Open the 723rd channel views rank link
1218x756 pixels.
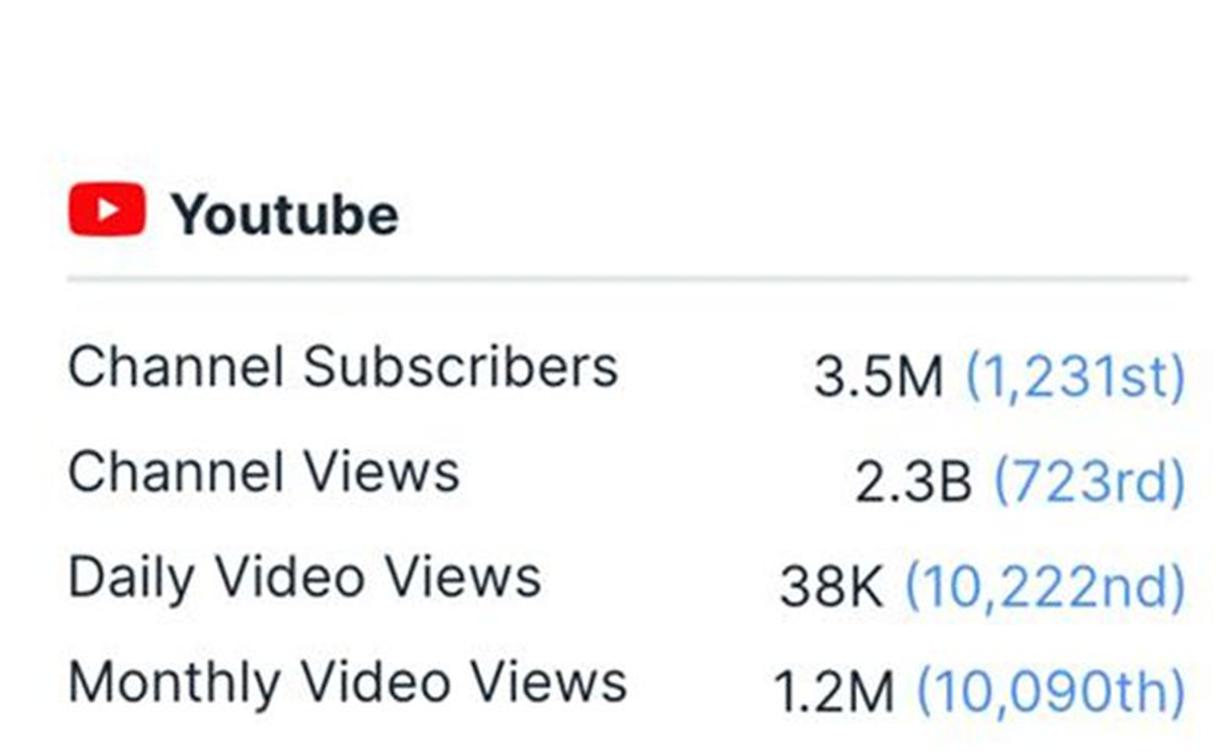(x=1089, y=483)
